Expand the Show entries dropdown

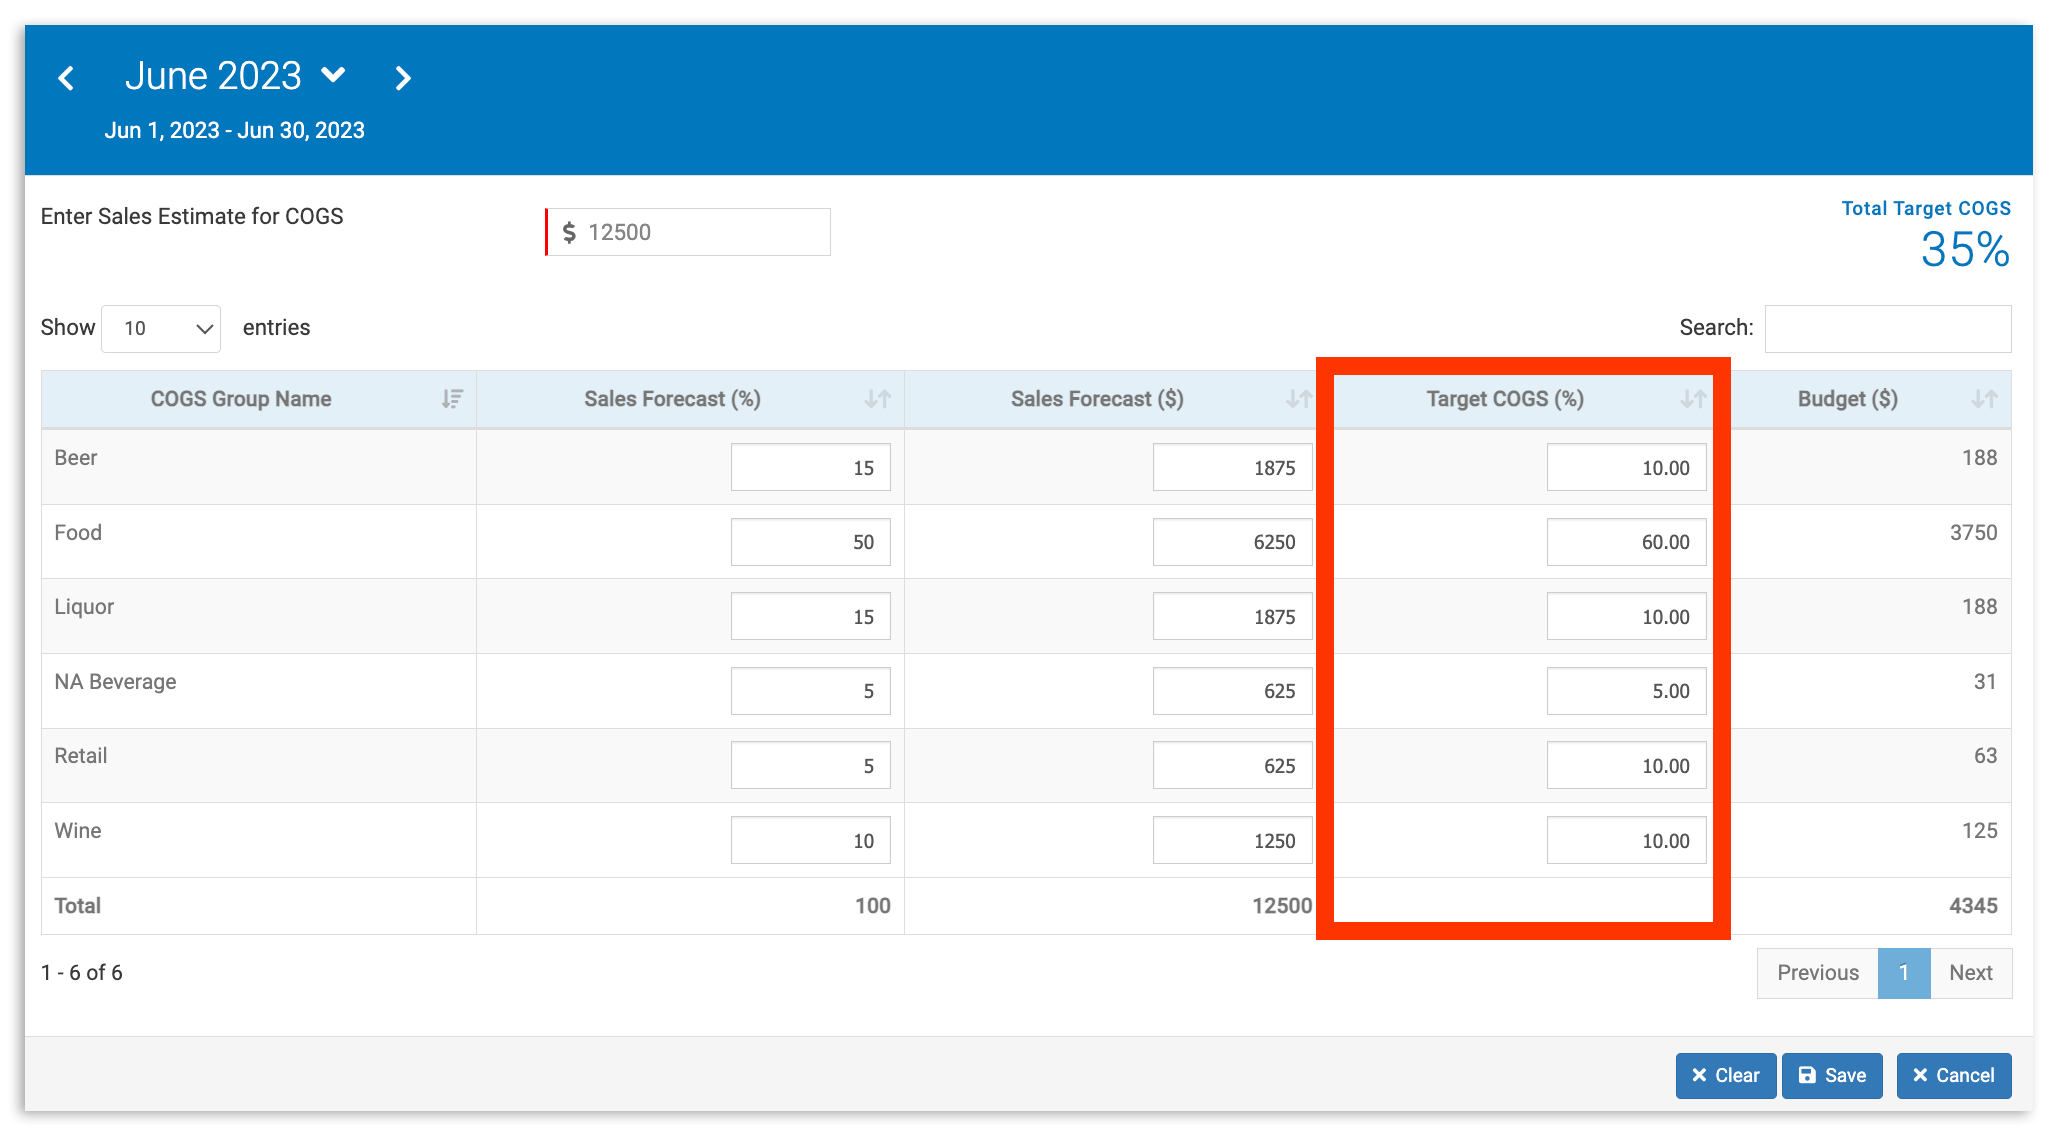161,329
